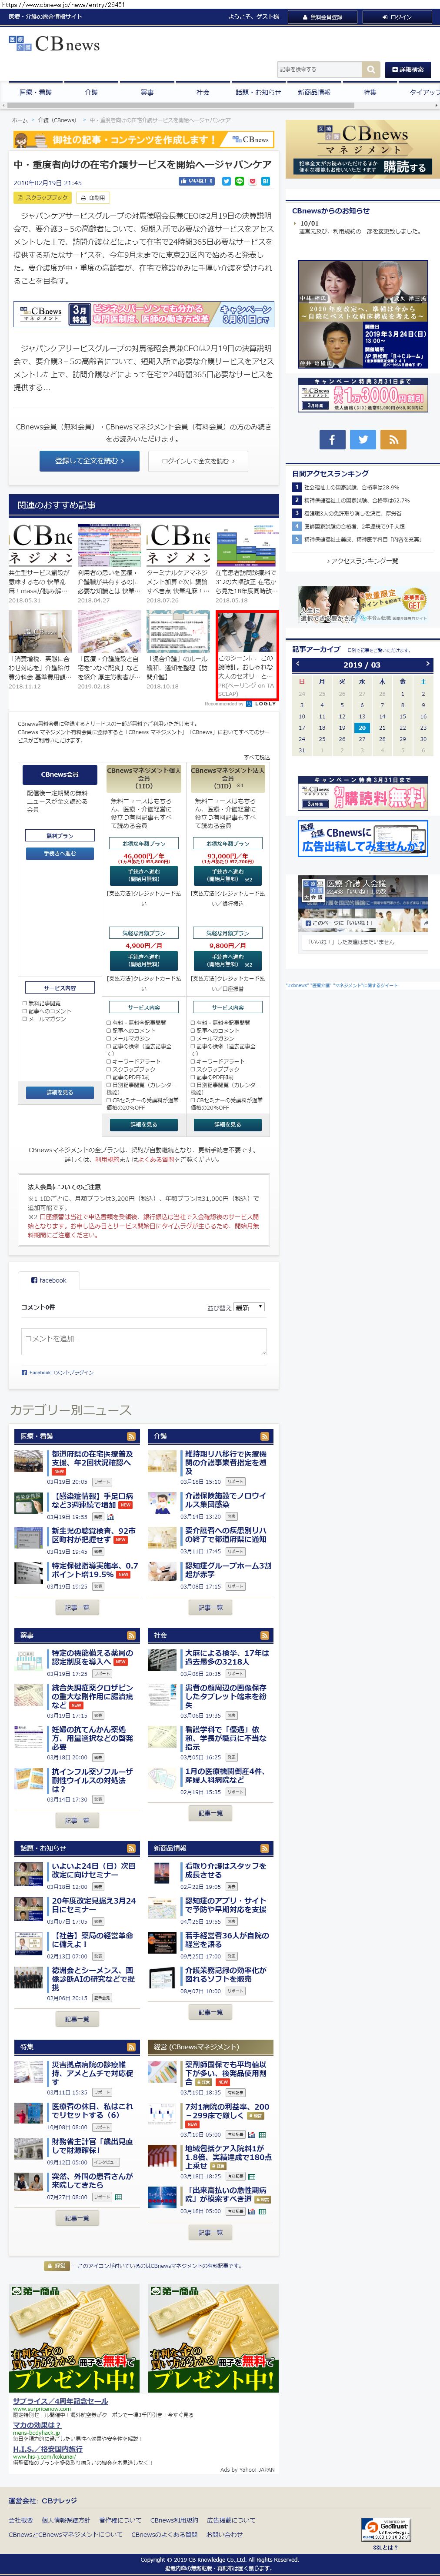Click 無料会員登録 in header
This screenshot has width=440, height=2576.
tap(322, 17)
